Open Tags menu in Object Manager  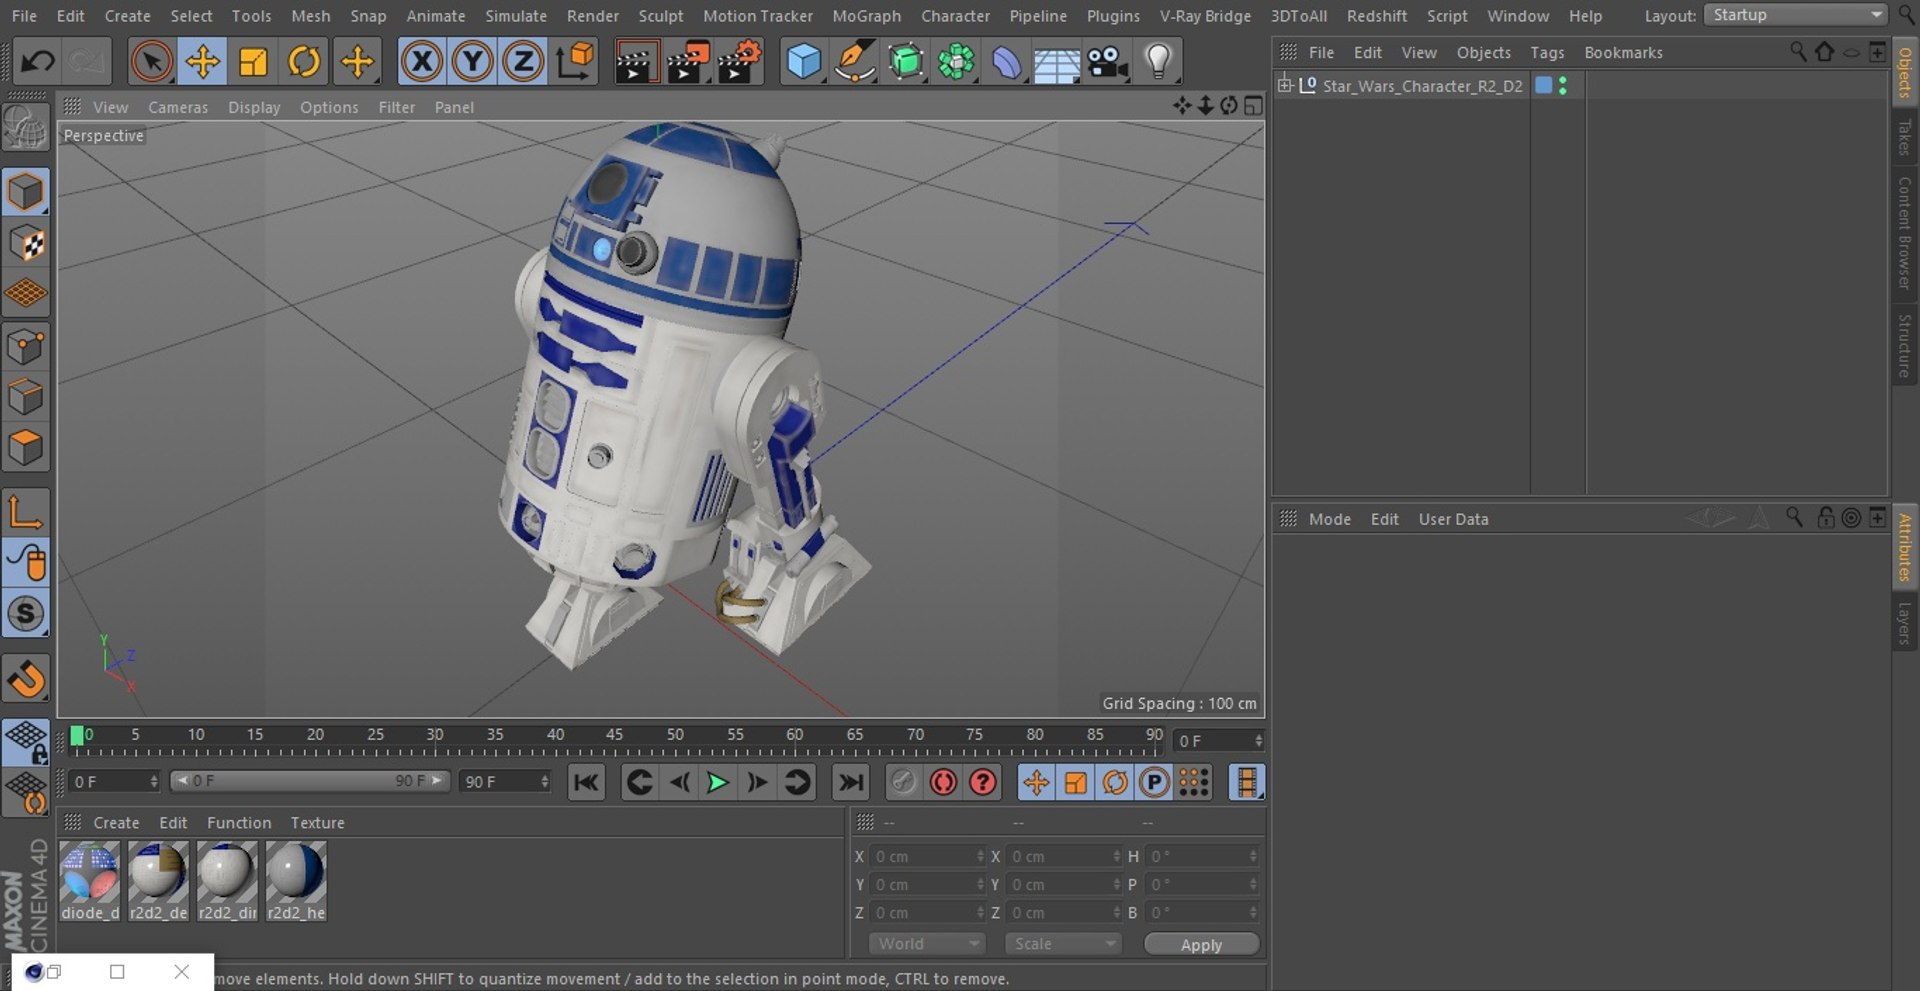1547,52
